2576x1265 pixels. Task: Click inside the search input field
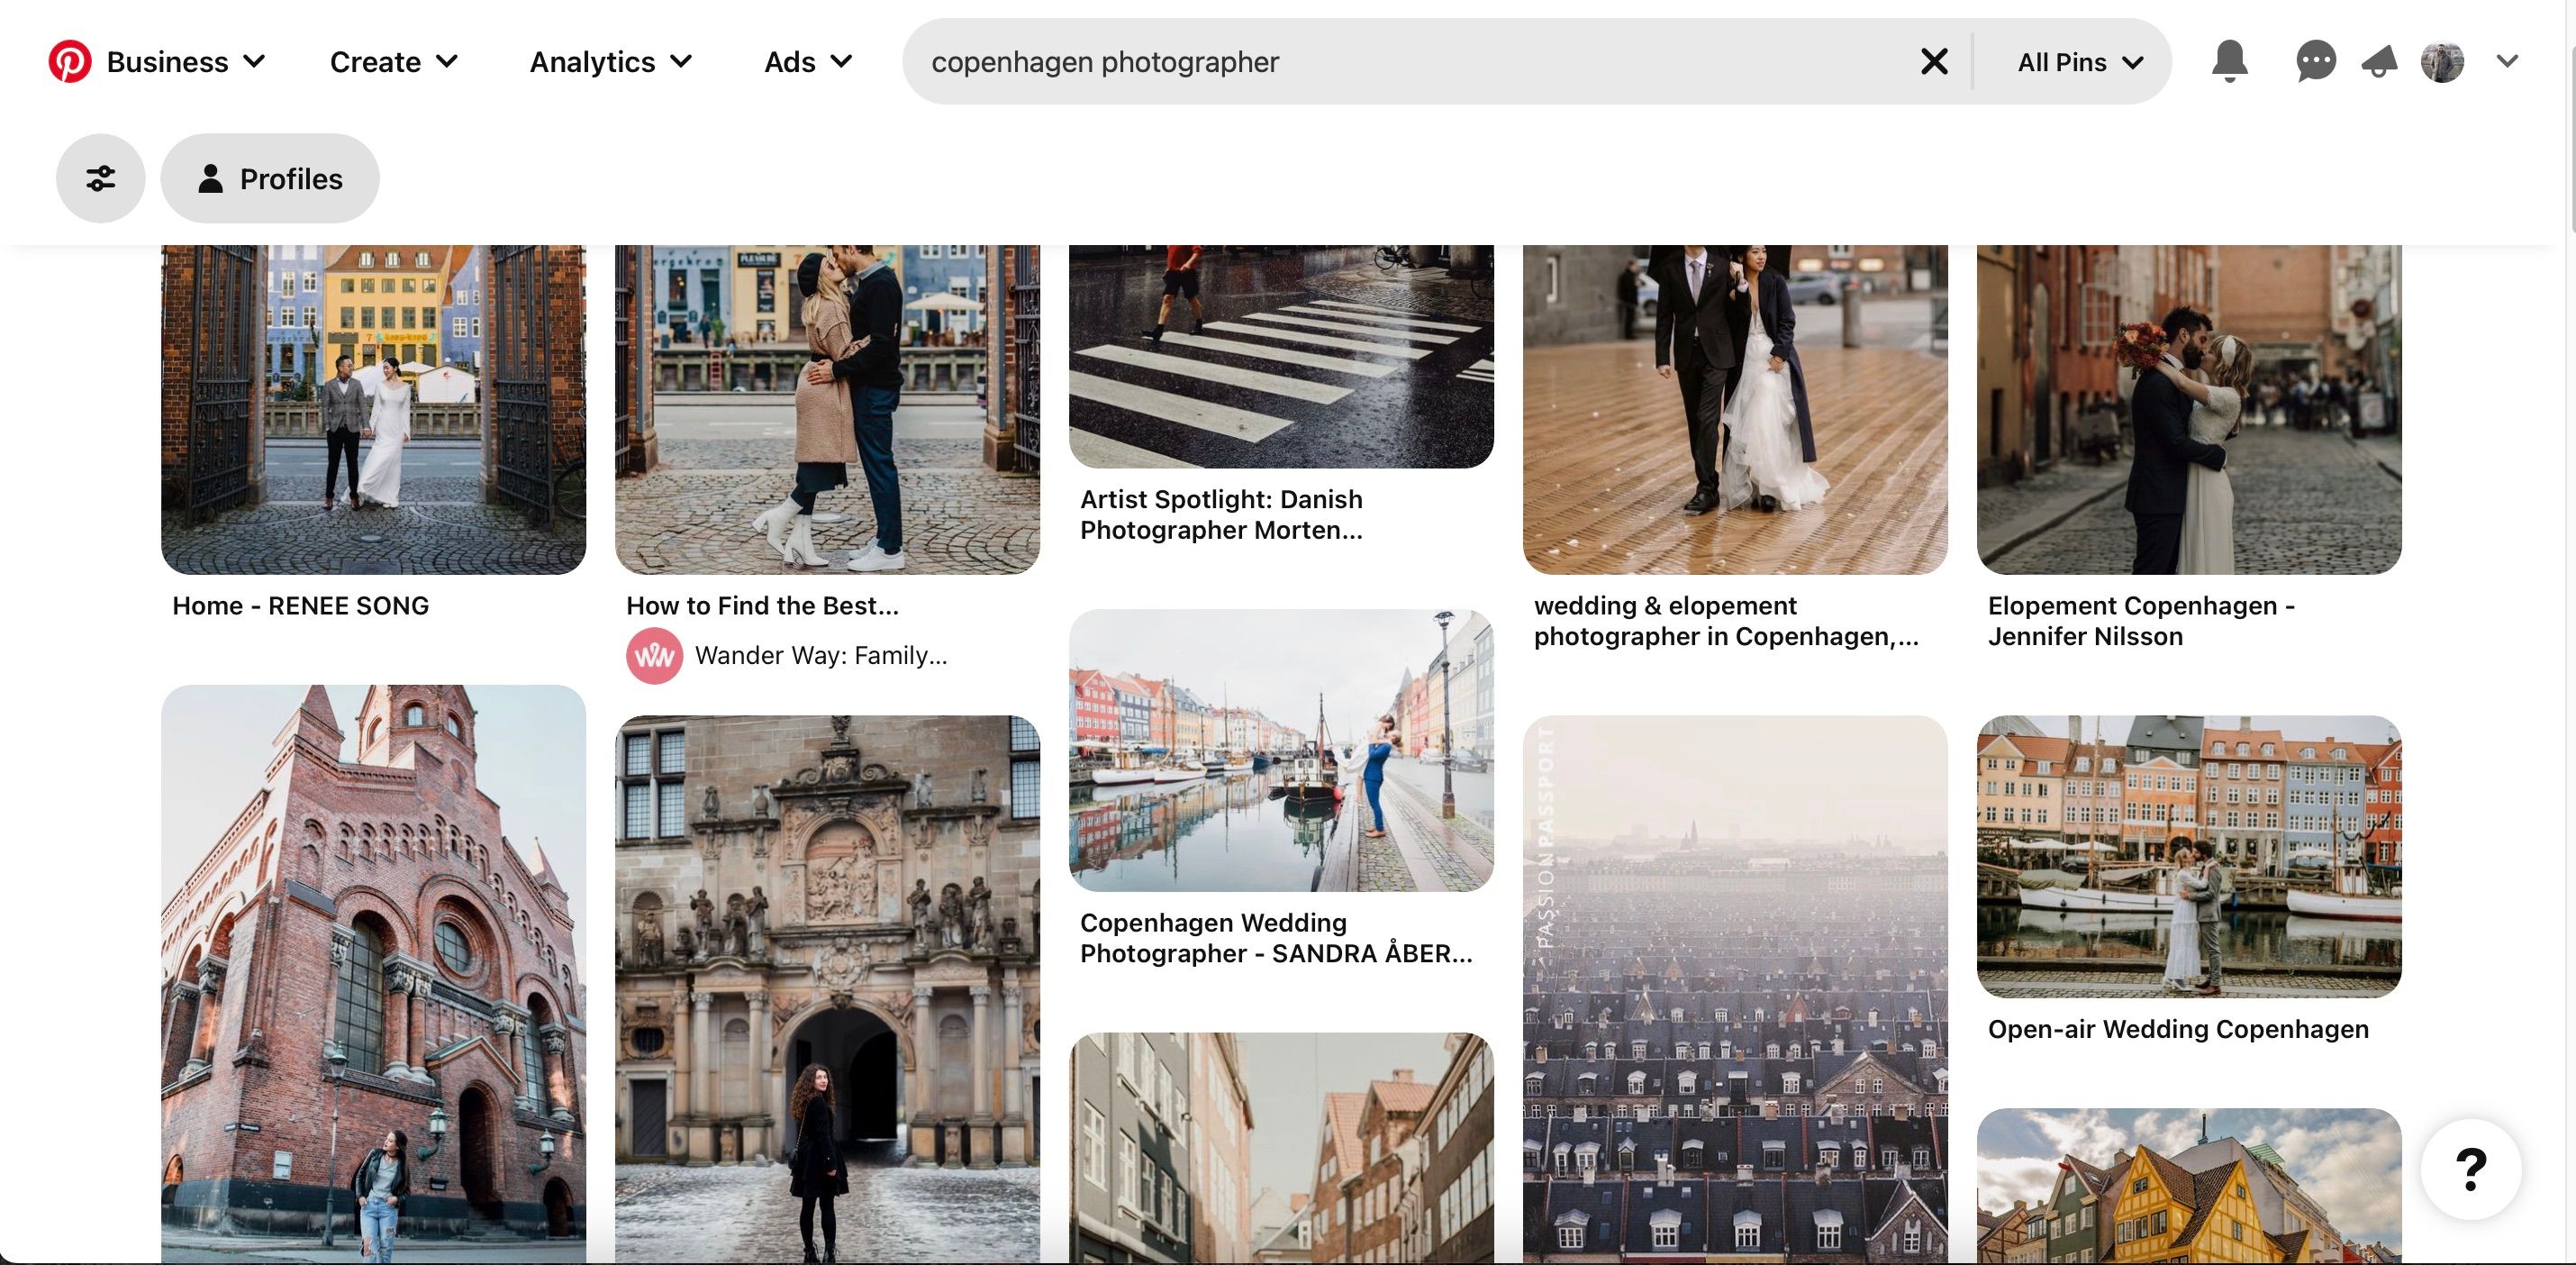click(x=1400, y=61)
